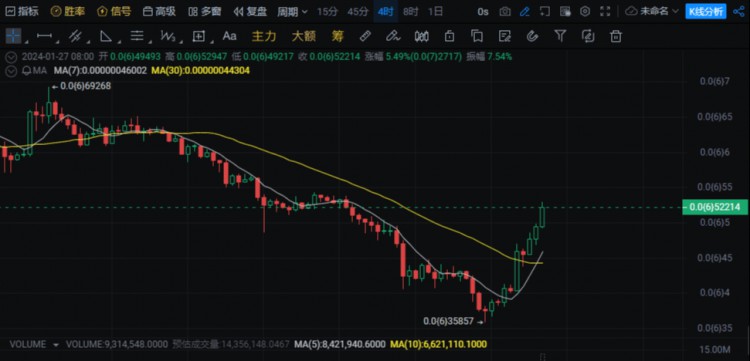750x361 pixels.
Task: Select the Aa text tool
Action: (230, 36)
